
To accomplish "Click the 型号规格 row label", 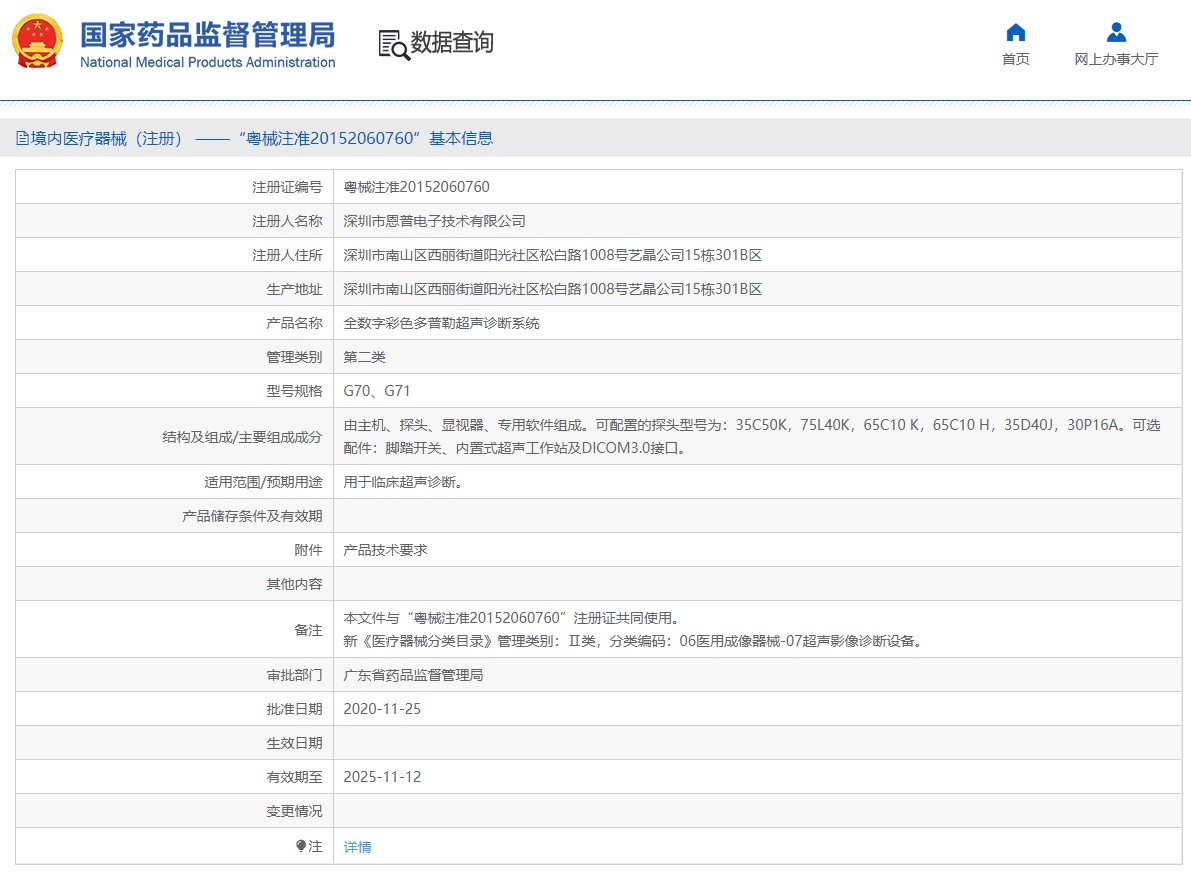I will pos(295,391).
